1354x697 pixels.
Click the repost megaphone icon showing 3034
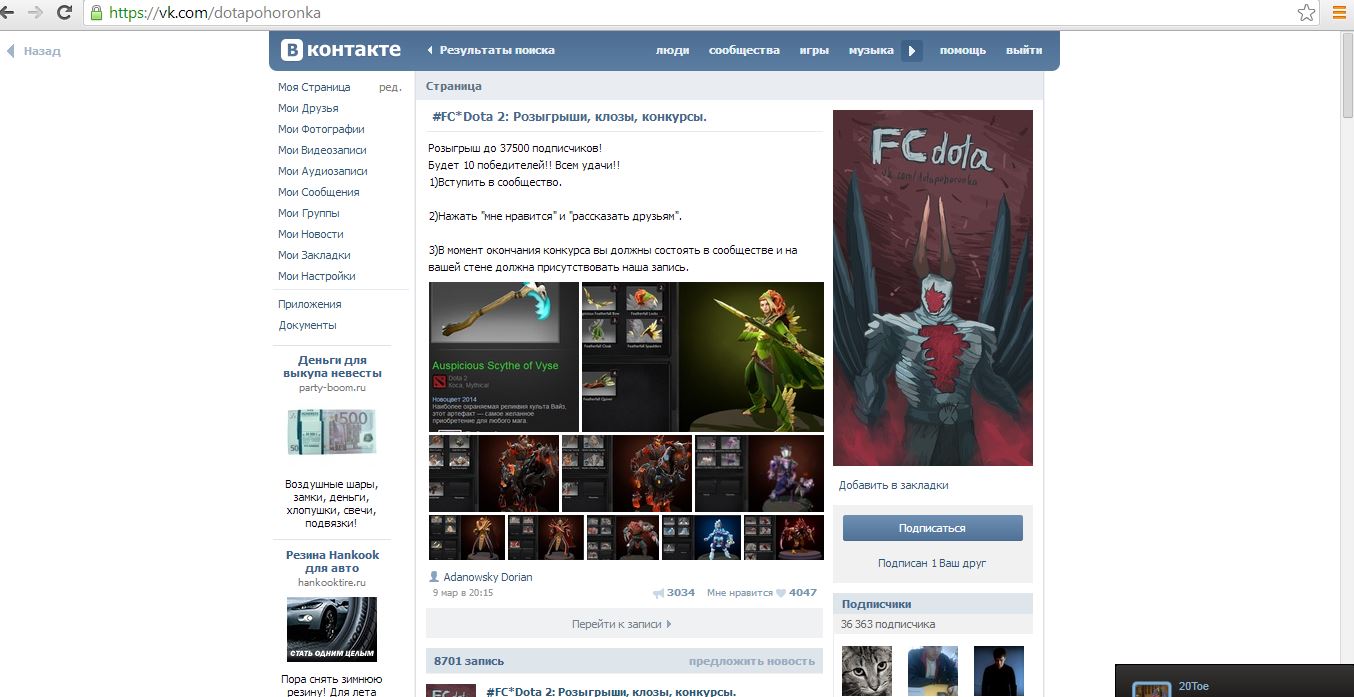pos(658,593)
